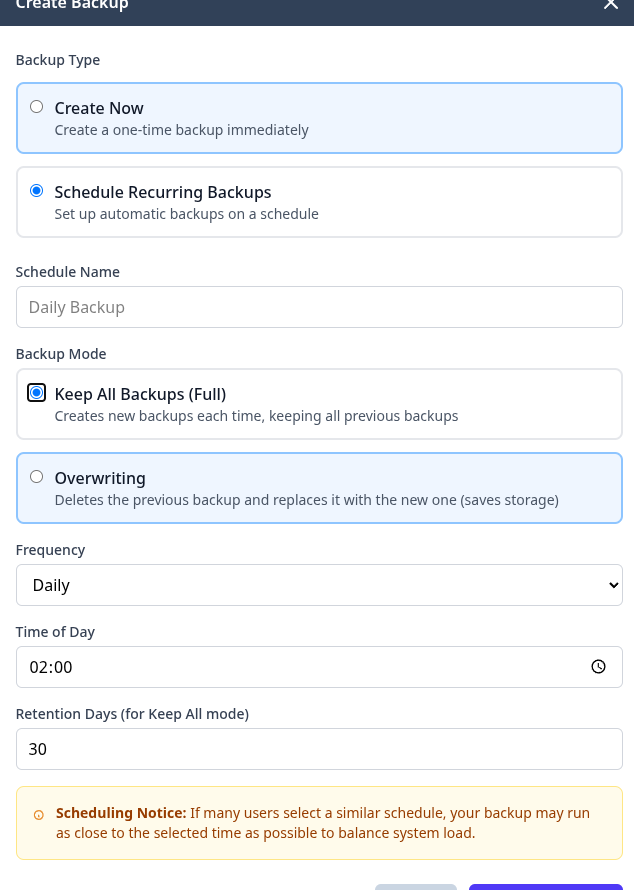This screenshot has width=634, height=890.
Task: Click the Backup Mode section label
Action: pyautogui.click(x=61, y=354)
